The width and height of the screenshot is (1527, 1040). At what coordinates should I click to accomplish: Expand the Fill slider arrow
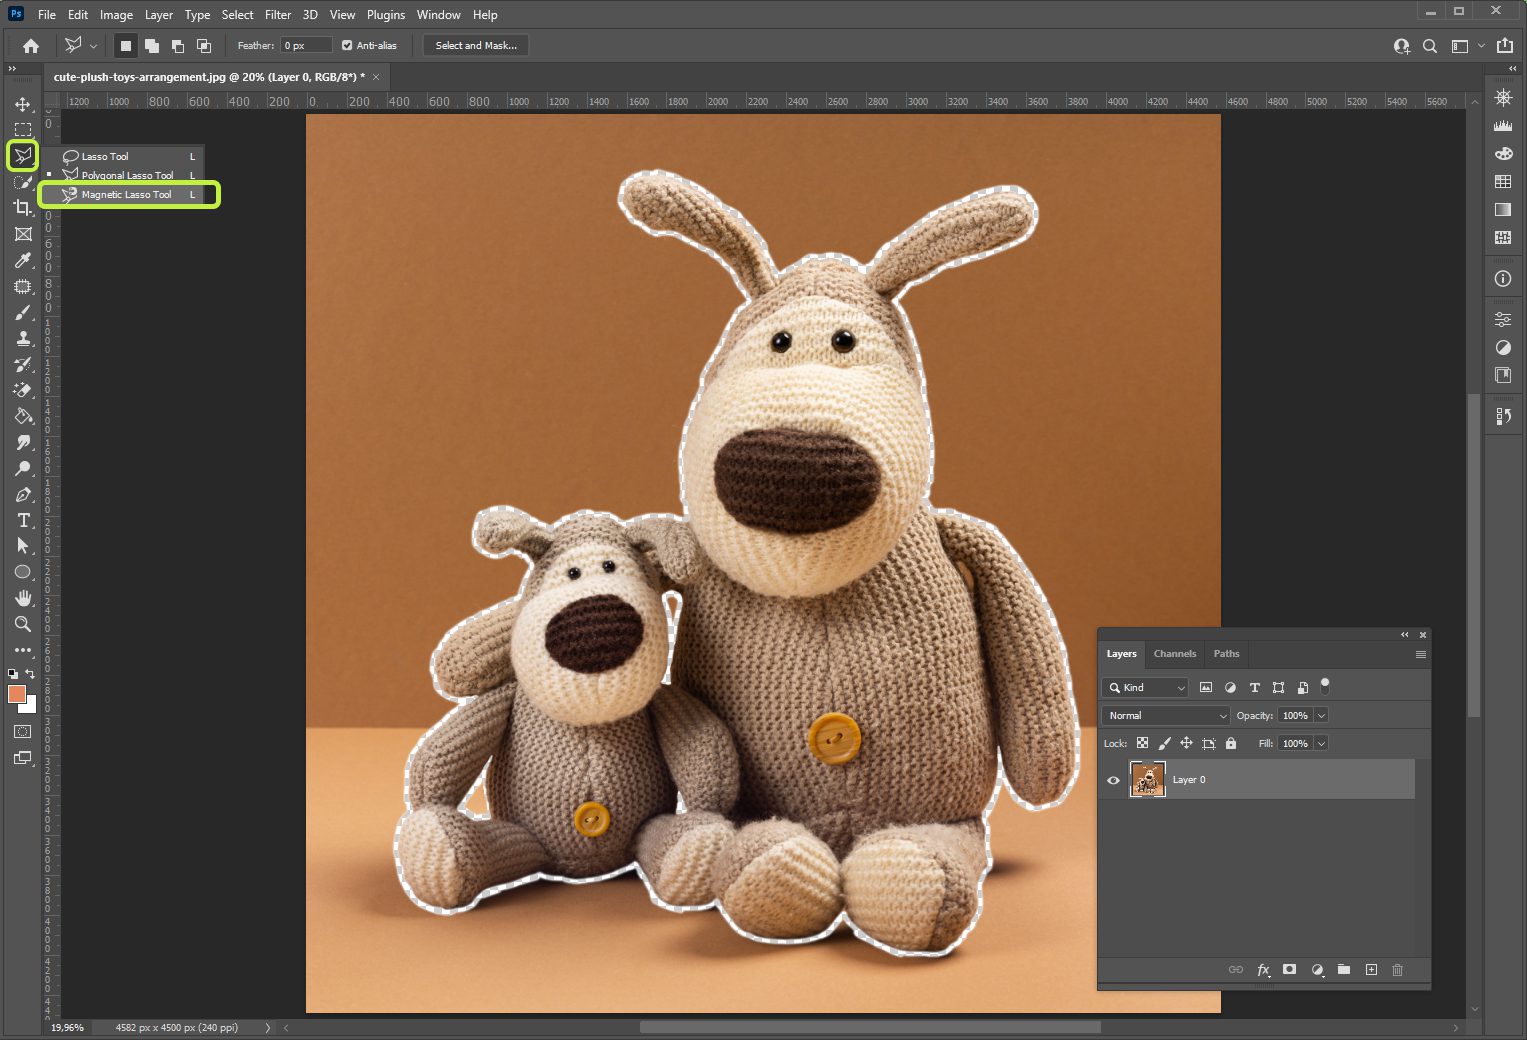[x=1321, y=744]
